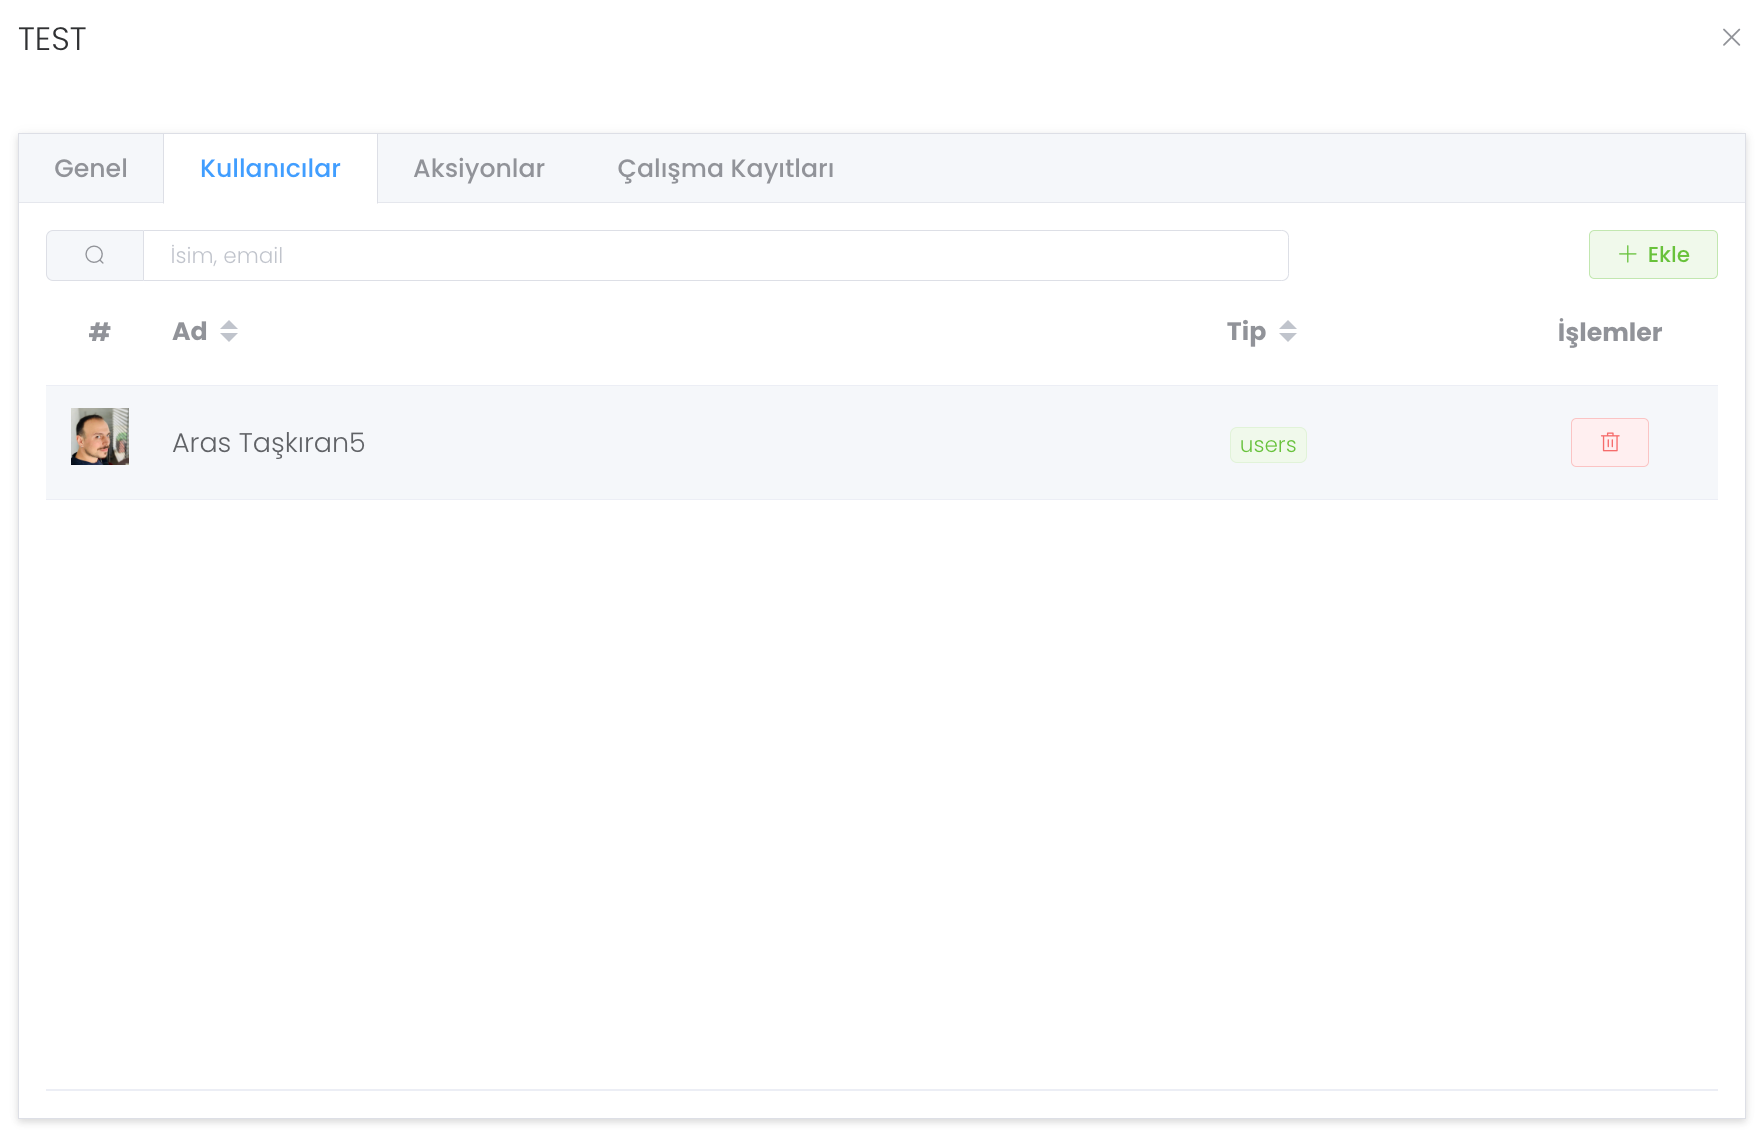Click the ascending arrow beside Tip

(1288, 324)
